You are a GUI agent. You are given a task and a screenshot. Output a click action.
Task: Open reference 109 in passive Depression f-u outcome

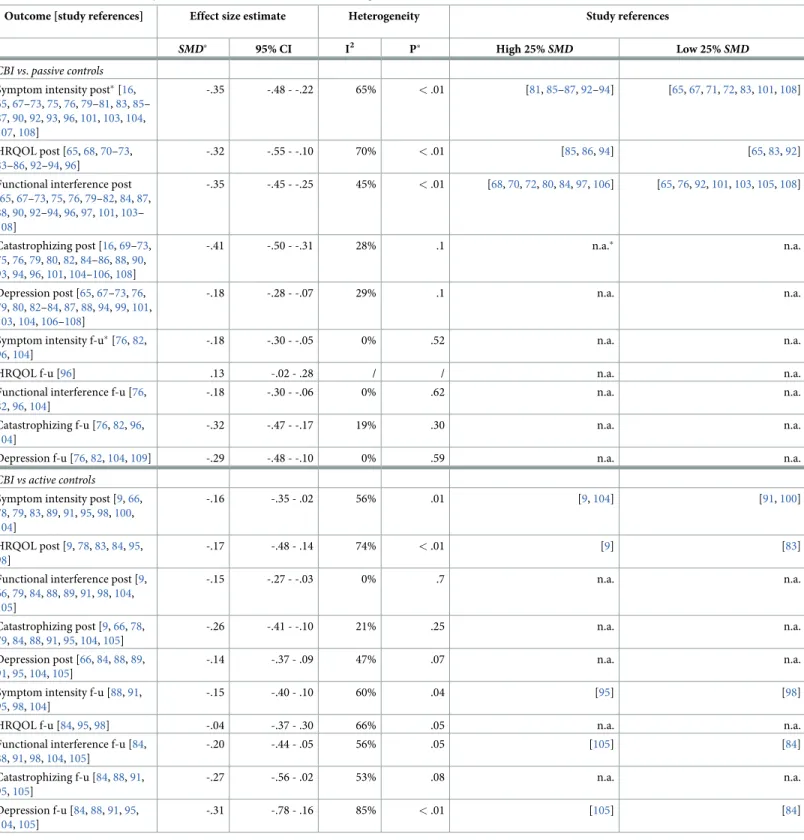(x=139, y=458)
